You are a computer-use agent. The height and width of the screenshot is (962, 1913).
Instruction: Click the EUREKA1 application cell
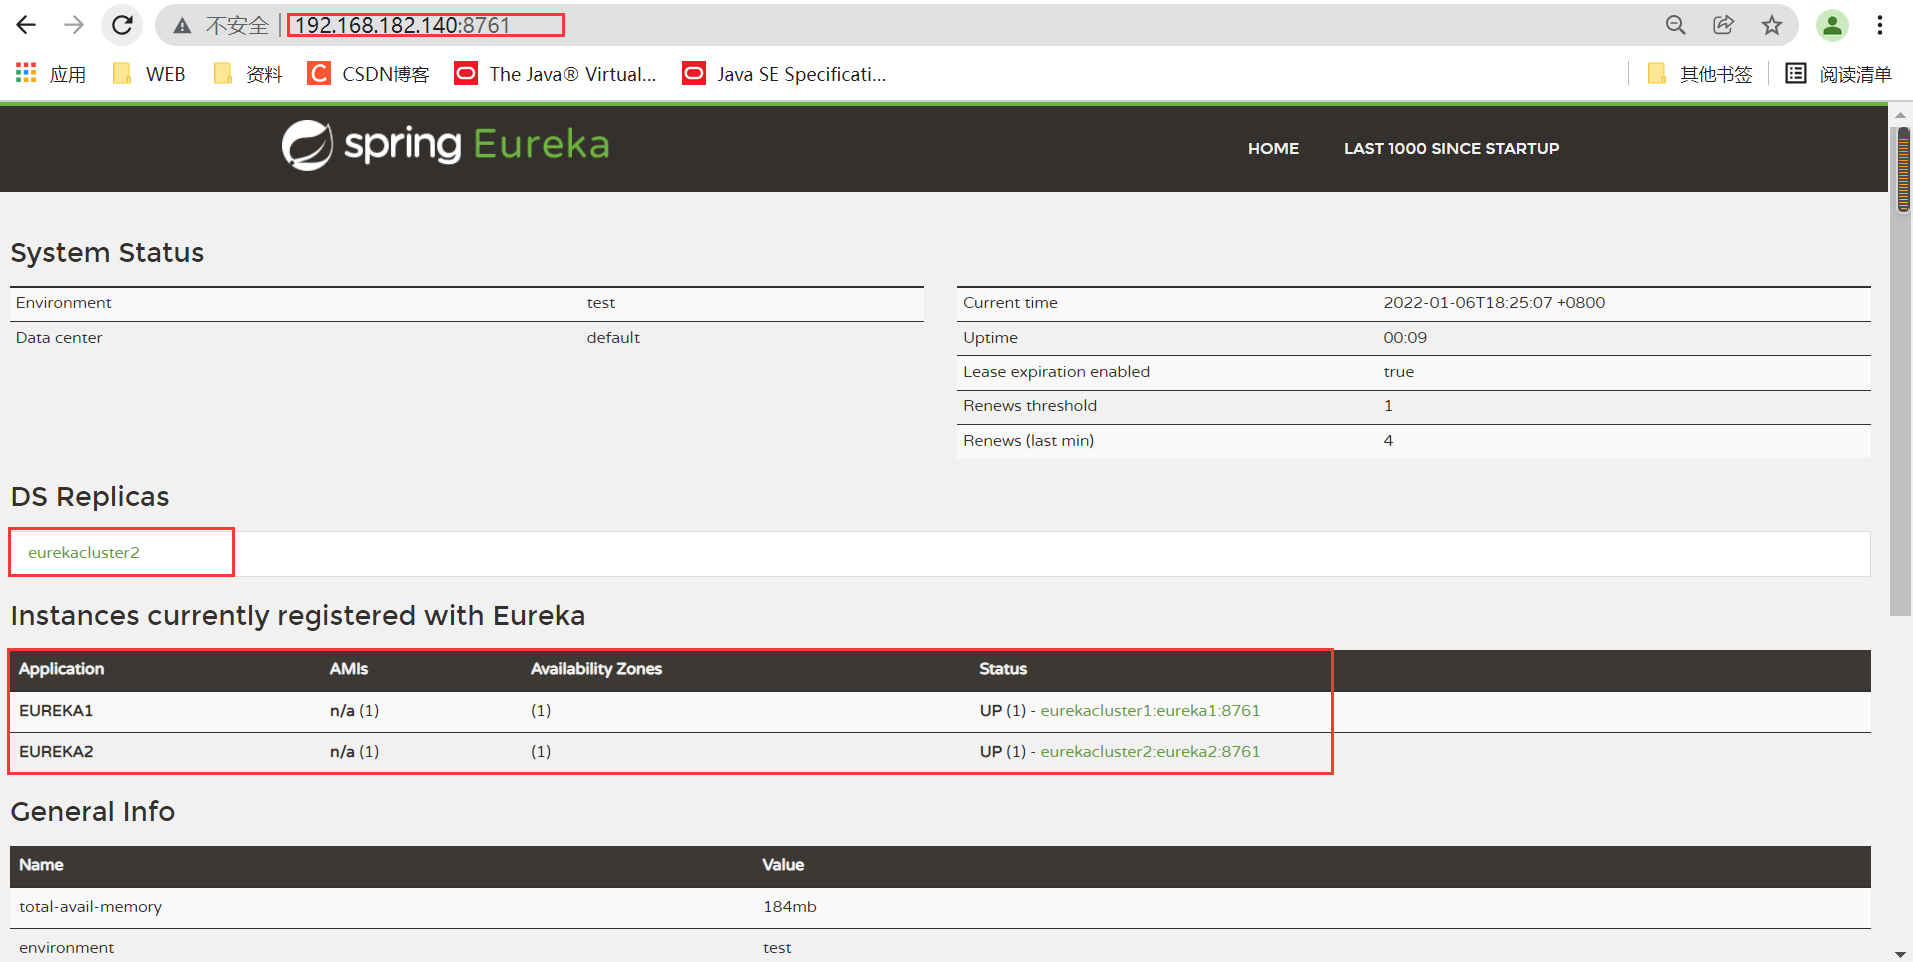[x=56, y=710]
